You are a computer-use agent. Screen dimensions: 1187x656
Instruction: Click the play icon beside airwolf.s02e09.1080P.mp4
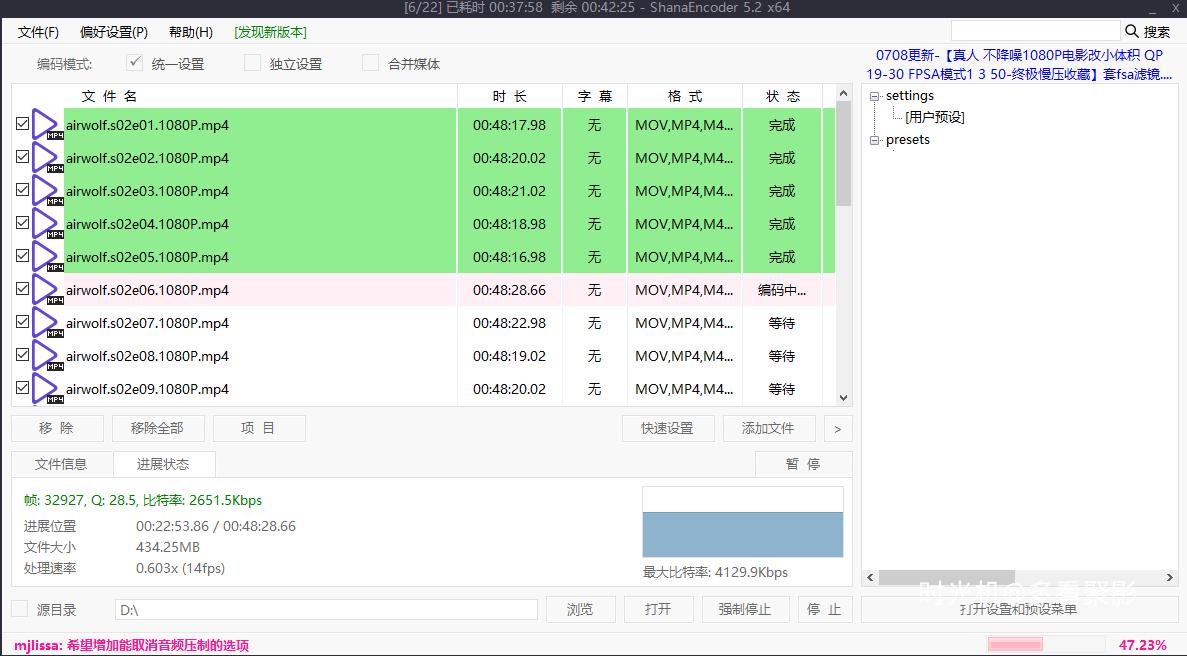click(x=44, y=387)
